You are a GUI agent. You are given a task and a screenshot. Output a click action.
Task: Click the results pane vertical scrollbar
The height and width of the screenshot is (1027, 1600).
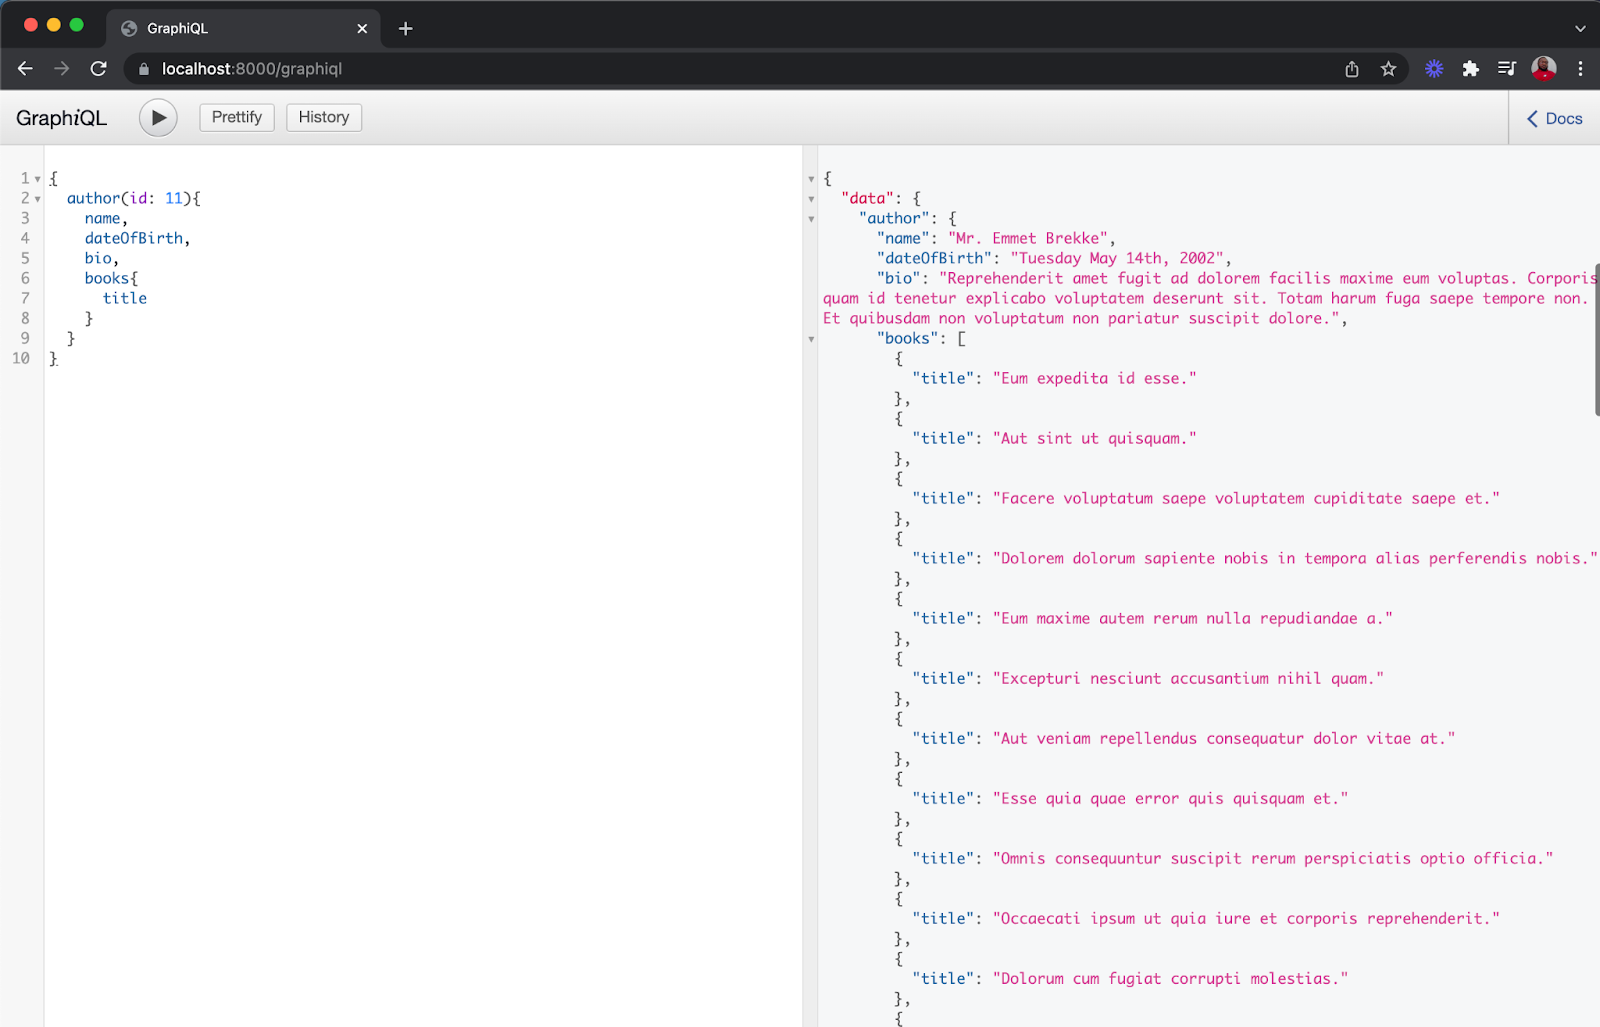1596,340
